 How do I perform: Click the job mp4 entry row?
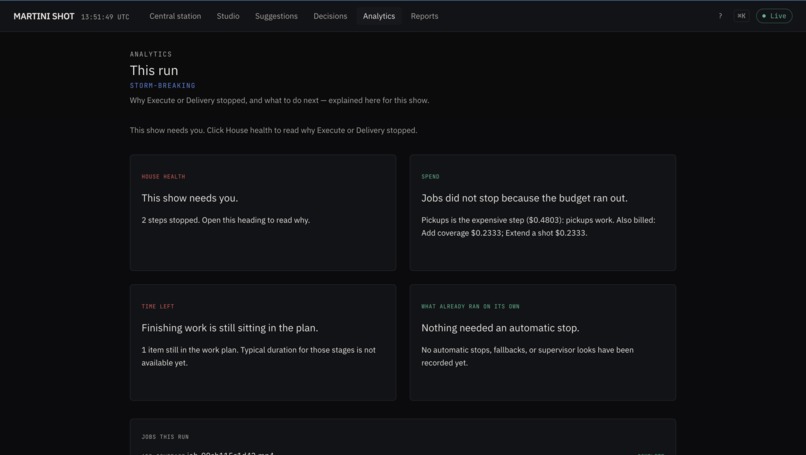[402, 453]
